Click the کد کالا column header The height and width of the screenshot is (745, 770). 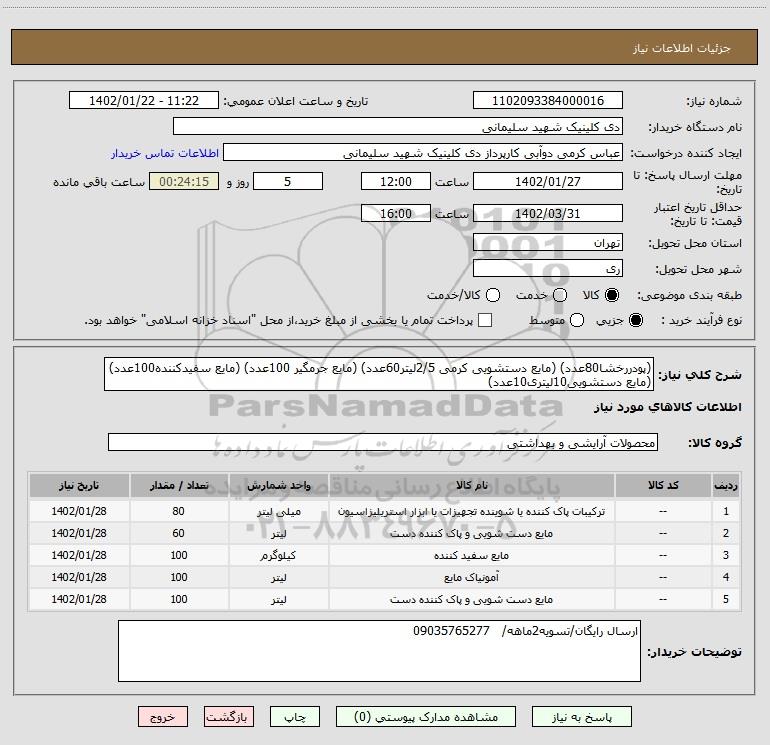[663, 485]
